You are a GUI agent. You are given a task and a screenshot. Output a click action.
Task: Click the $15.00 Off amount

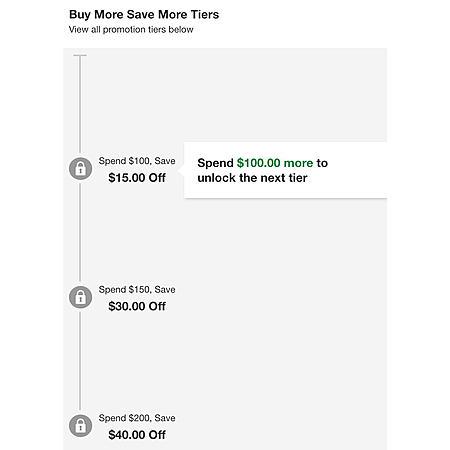click(137, 178)
